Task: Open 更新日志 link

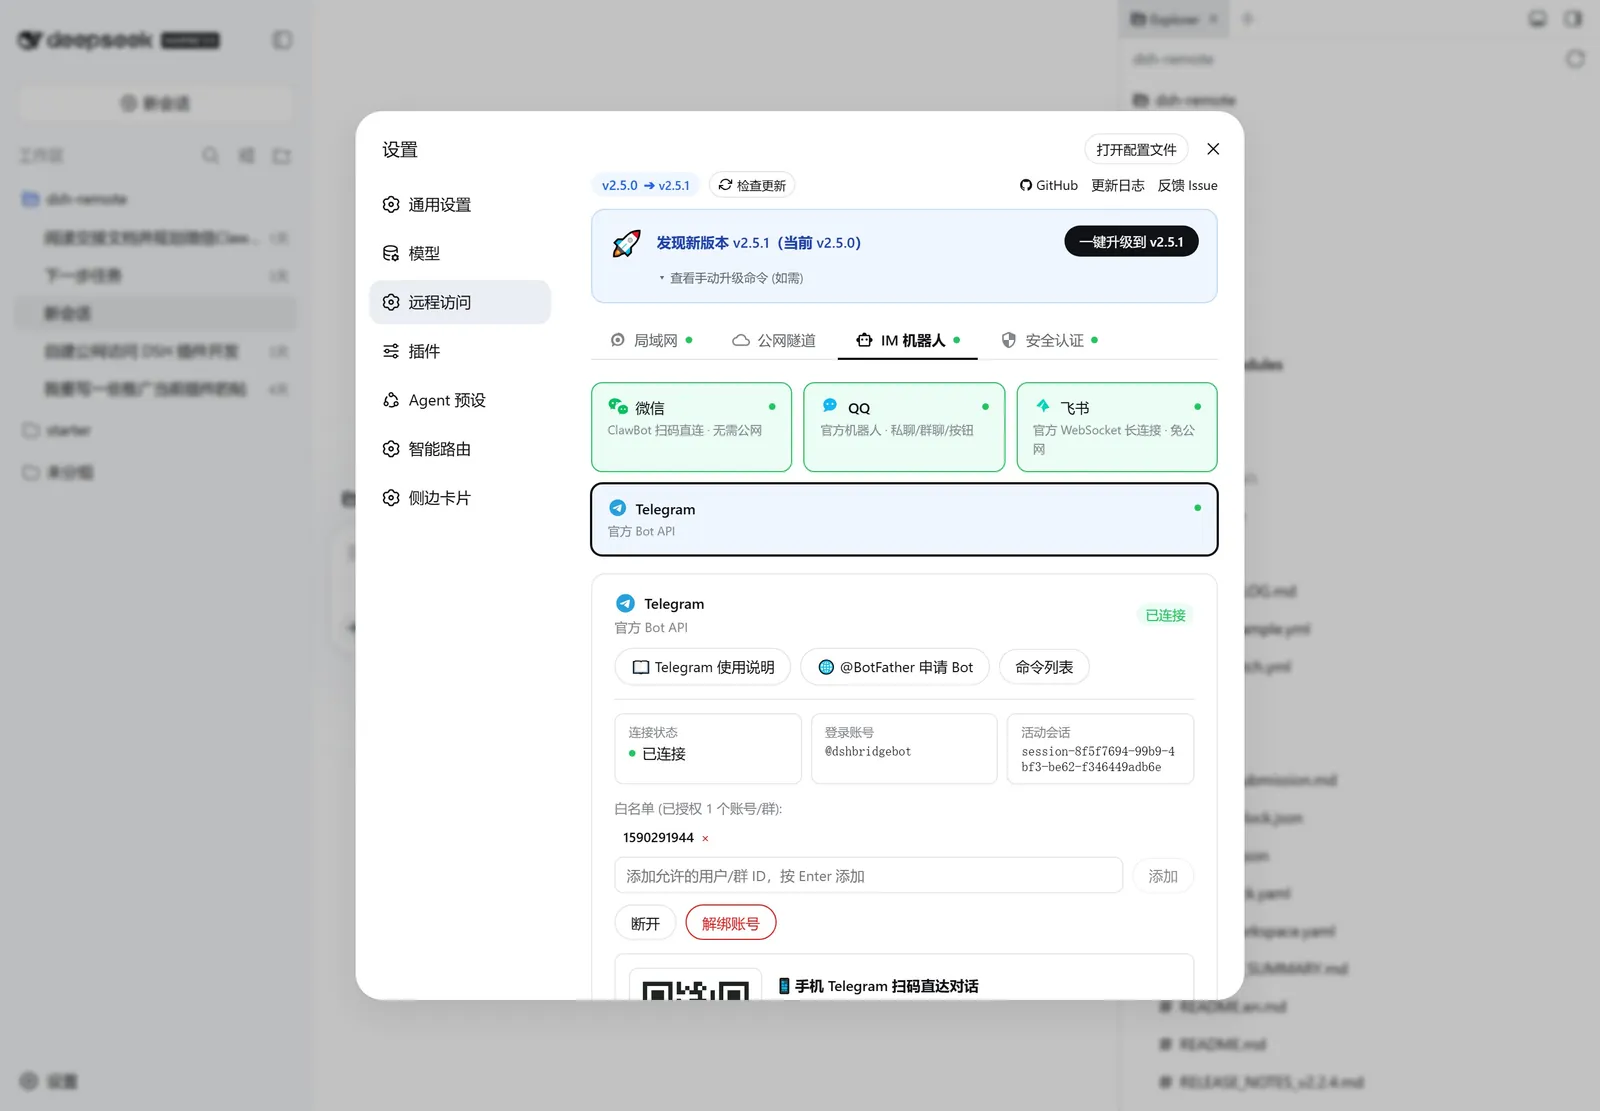Action: [x=1117, y=185]
